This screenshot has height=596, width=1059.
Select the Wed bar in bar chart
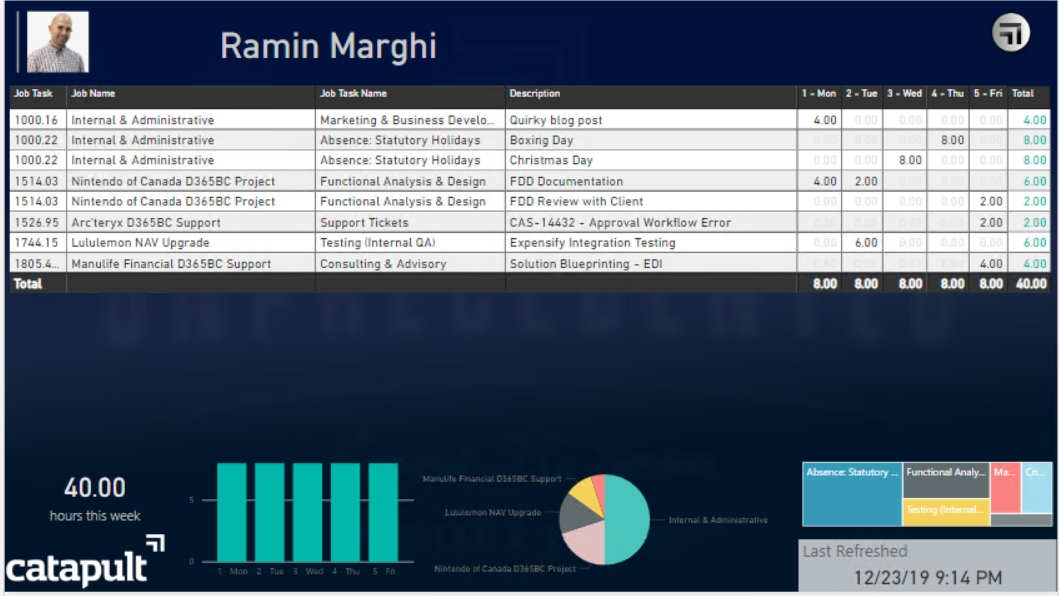point(307,512)
